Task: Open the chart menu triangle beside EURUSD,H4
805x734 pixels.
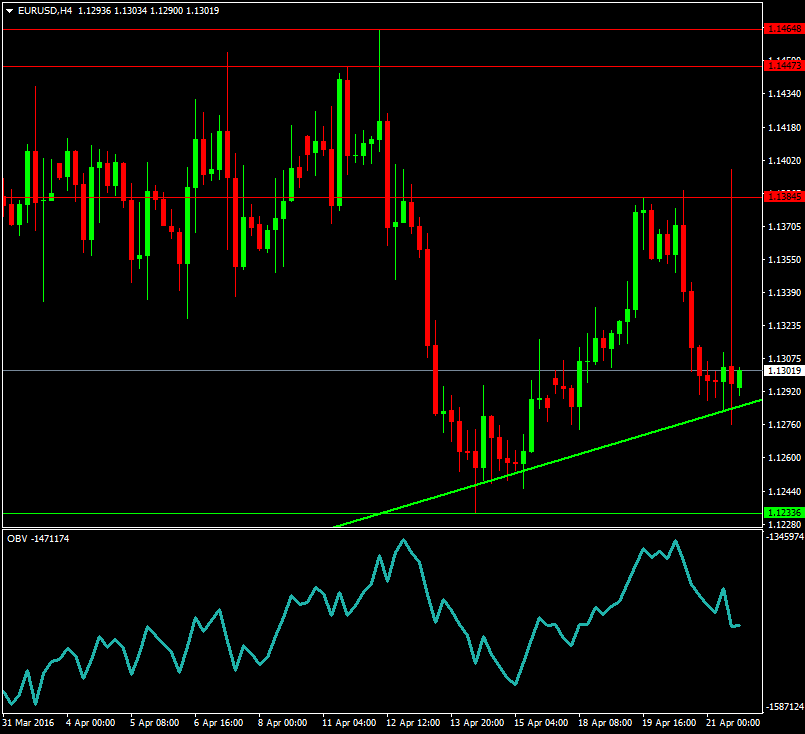Action: (x=9, y=11)
